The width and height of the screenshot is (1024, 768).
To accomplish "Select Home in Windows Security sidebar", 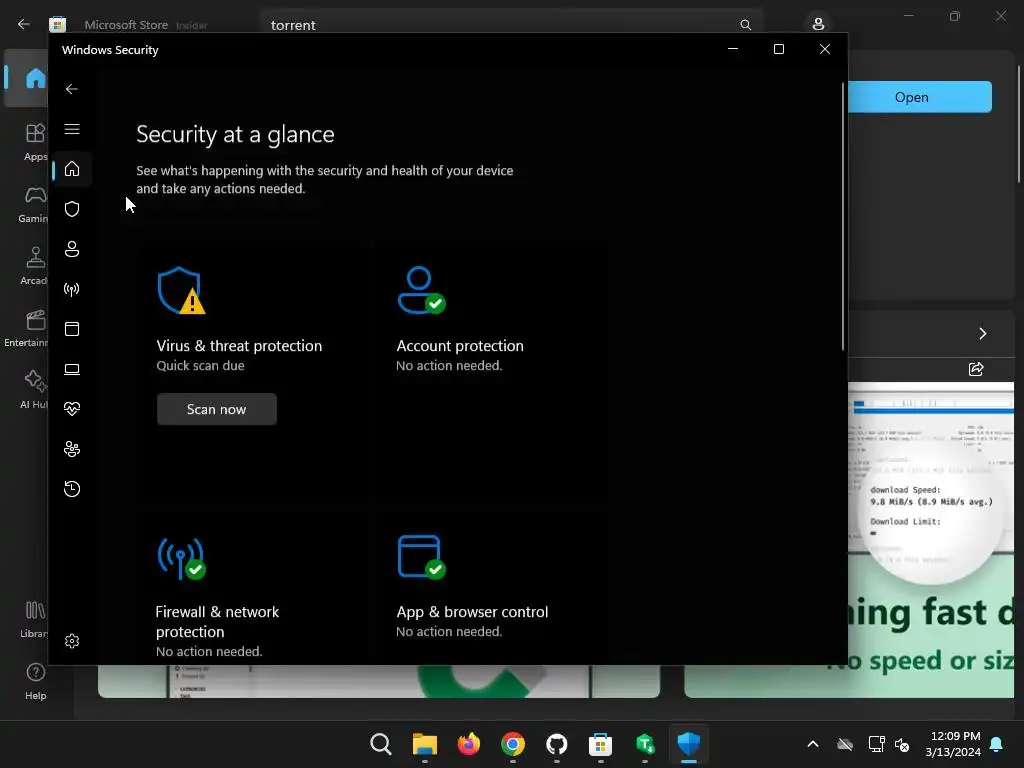I will [x=72, y=169].
